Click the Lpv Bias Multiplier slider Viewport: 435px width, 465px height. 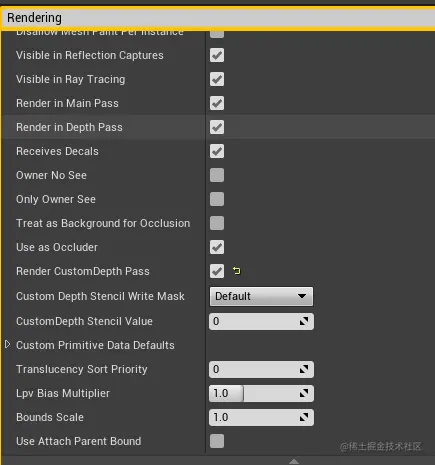tap(261, 393)
